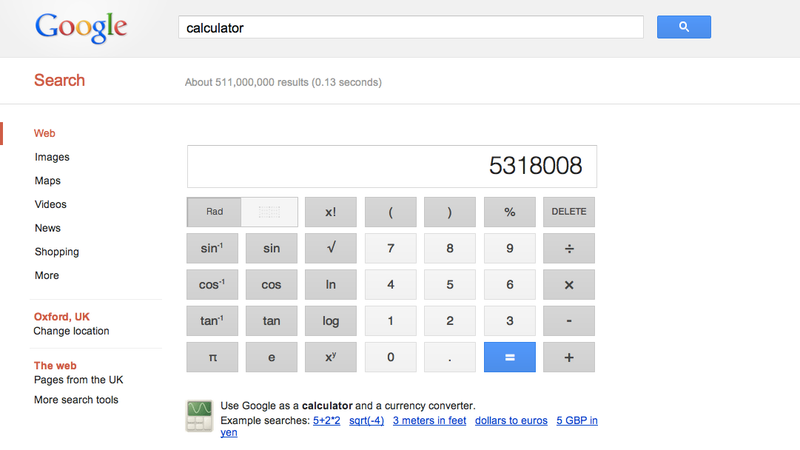This screenshot has height=450, width=800.
Task: Click the calculator display showing 5318008
Action: (392, 166)
